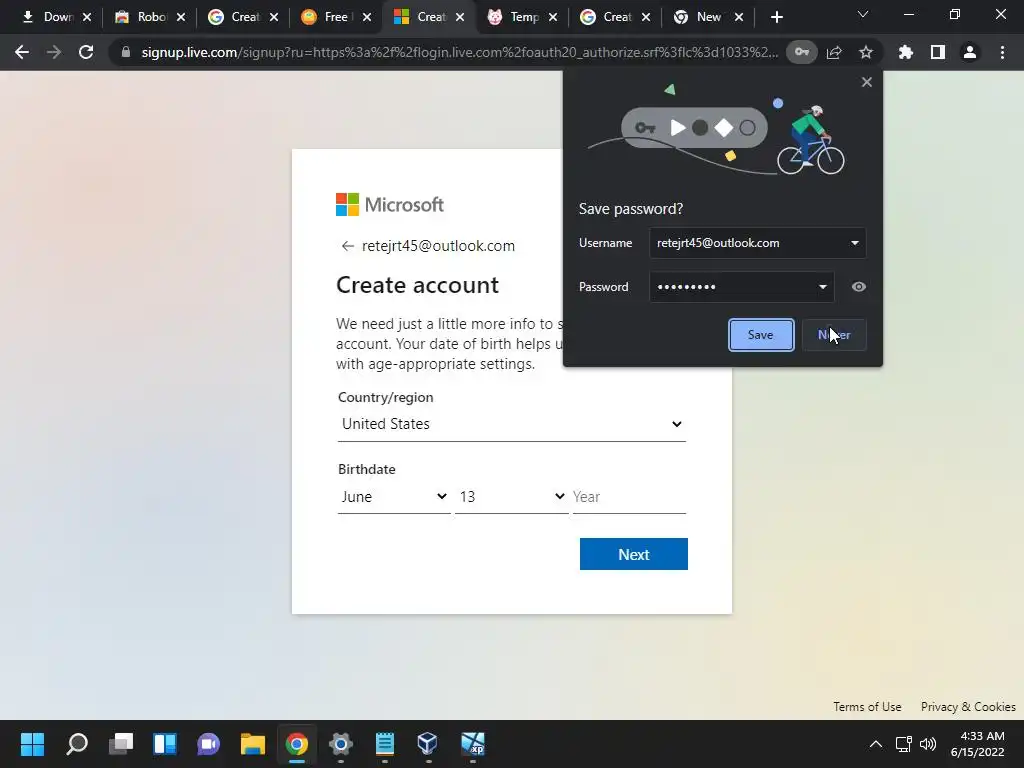Click Save in the password popup

coord(761,335)
